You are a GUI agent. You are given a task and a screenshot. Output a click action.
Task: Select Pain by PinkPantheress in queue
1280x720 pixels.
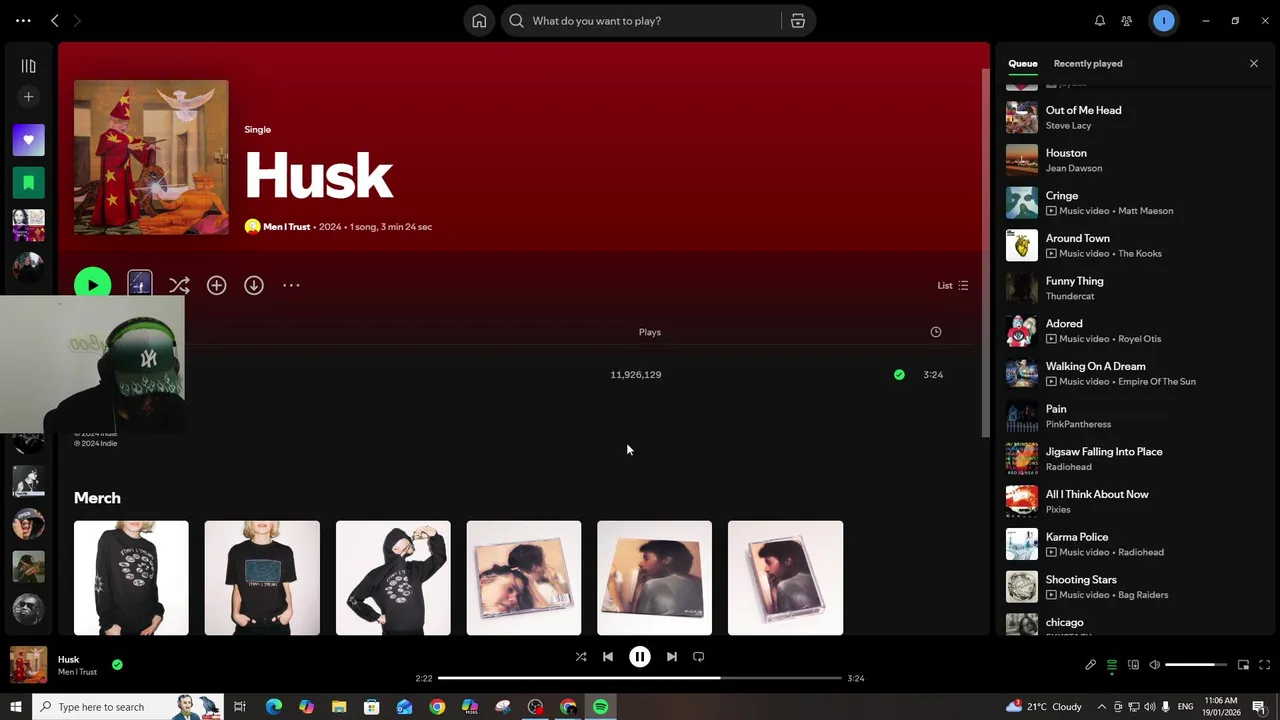pyautogui.click(x=1135, y=416)
